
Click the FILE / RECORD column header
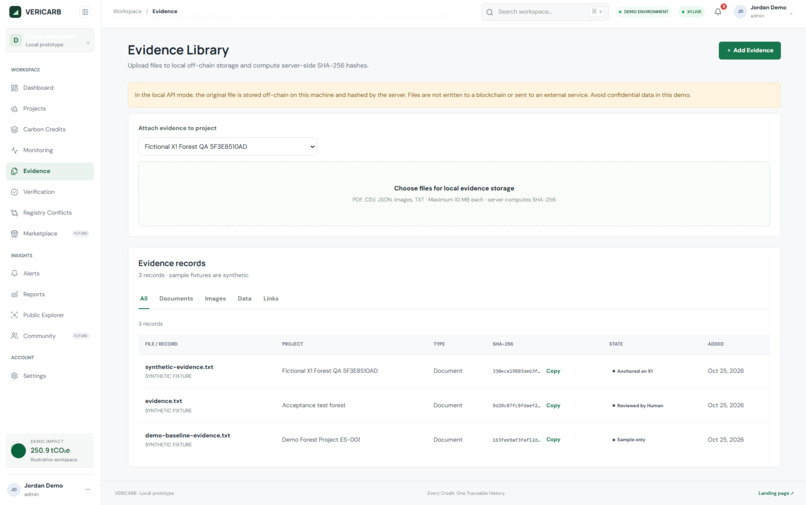click(161, 344)
